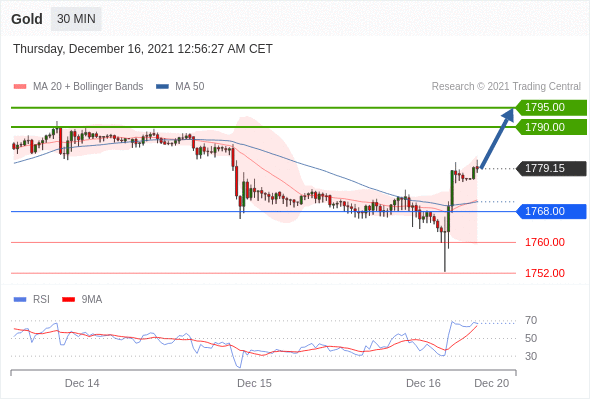Select the 1779.15 current price tag
The width and height of the screenshot is (590, 400).
click(x=551, y=168)
